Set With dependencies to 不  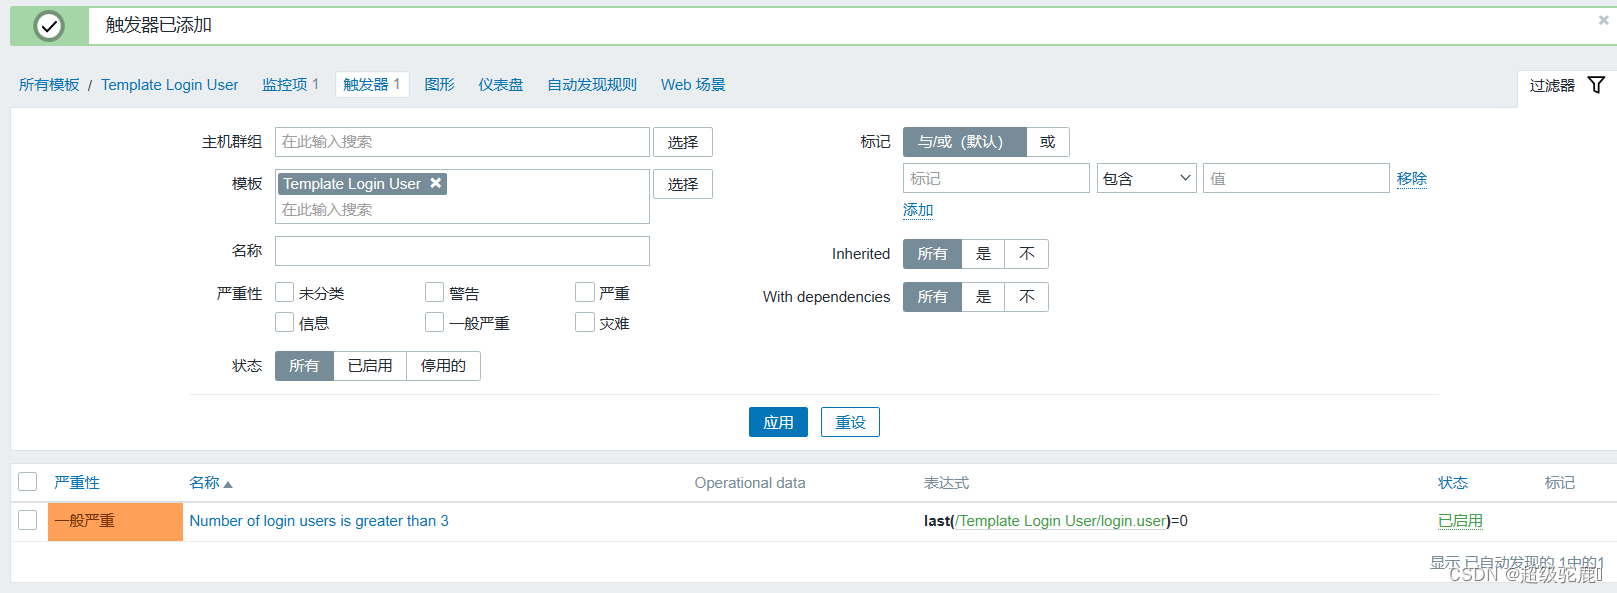pyautogui.click(x=1027, y=297)
